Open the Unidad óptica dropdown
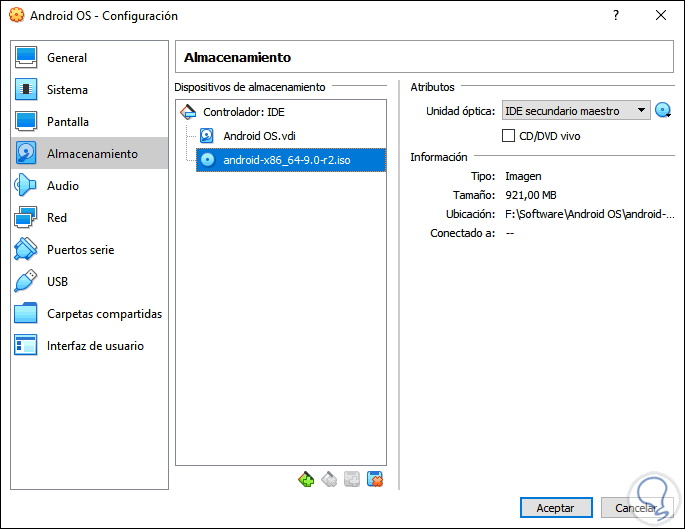This screenshot has height=529, width=685. pyautogui.click(x=576, y=111)
